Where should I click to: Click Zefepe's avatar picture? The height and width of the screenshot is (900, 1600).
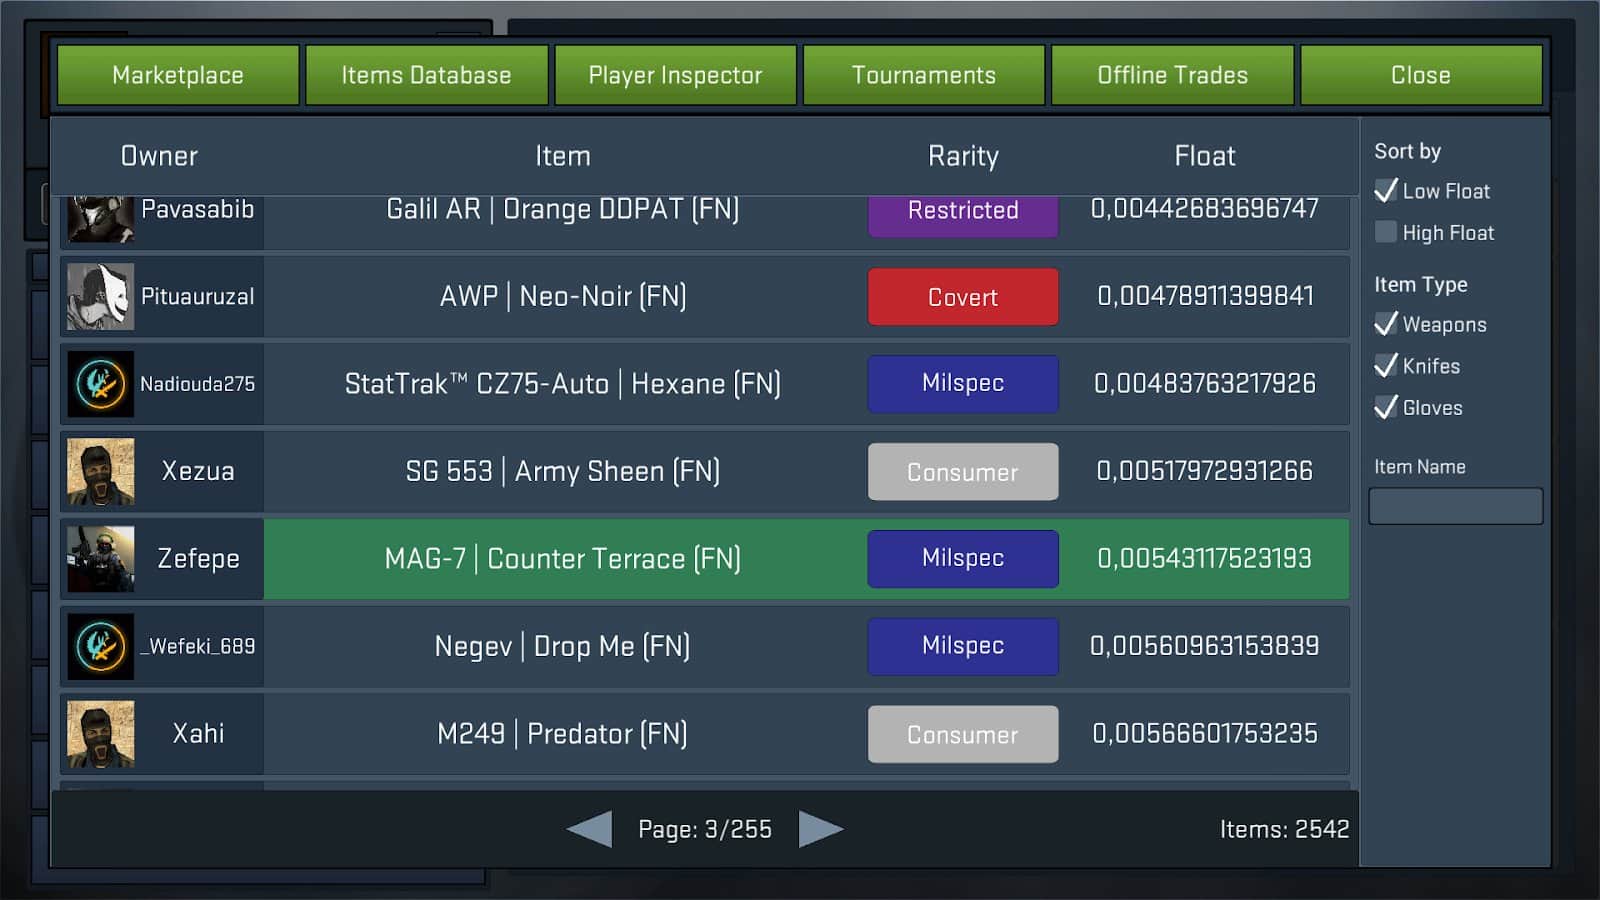[100, 559]
